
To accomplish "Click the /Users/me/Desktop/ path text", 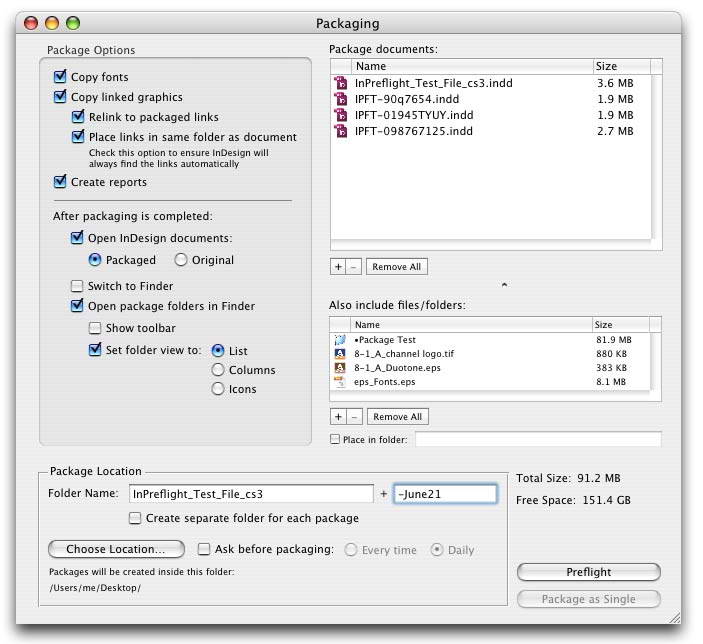I will [x=95, y=588].
